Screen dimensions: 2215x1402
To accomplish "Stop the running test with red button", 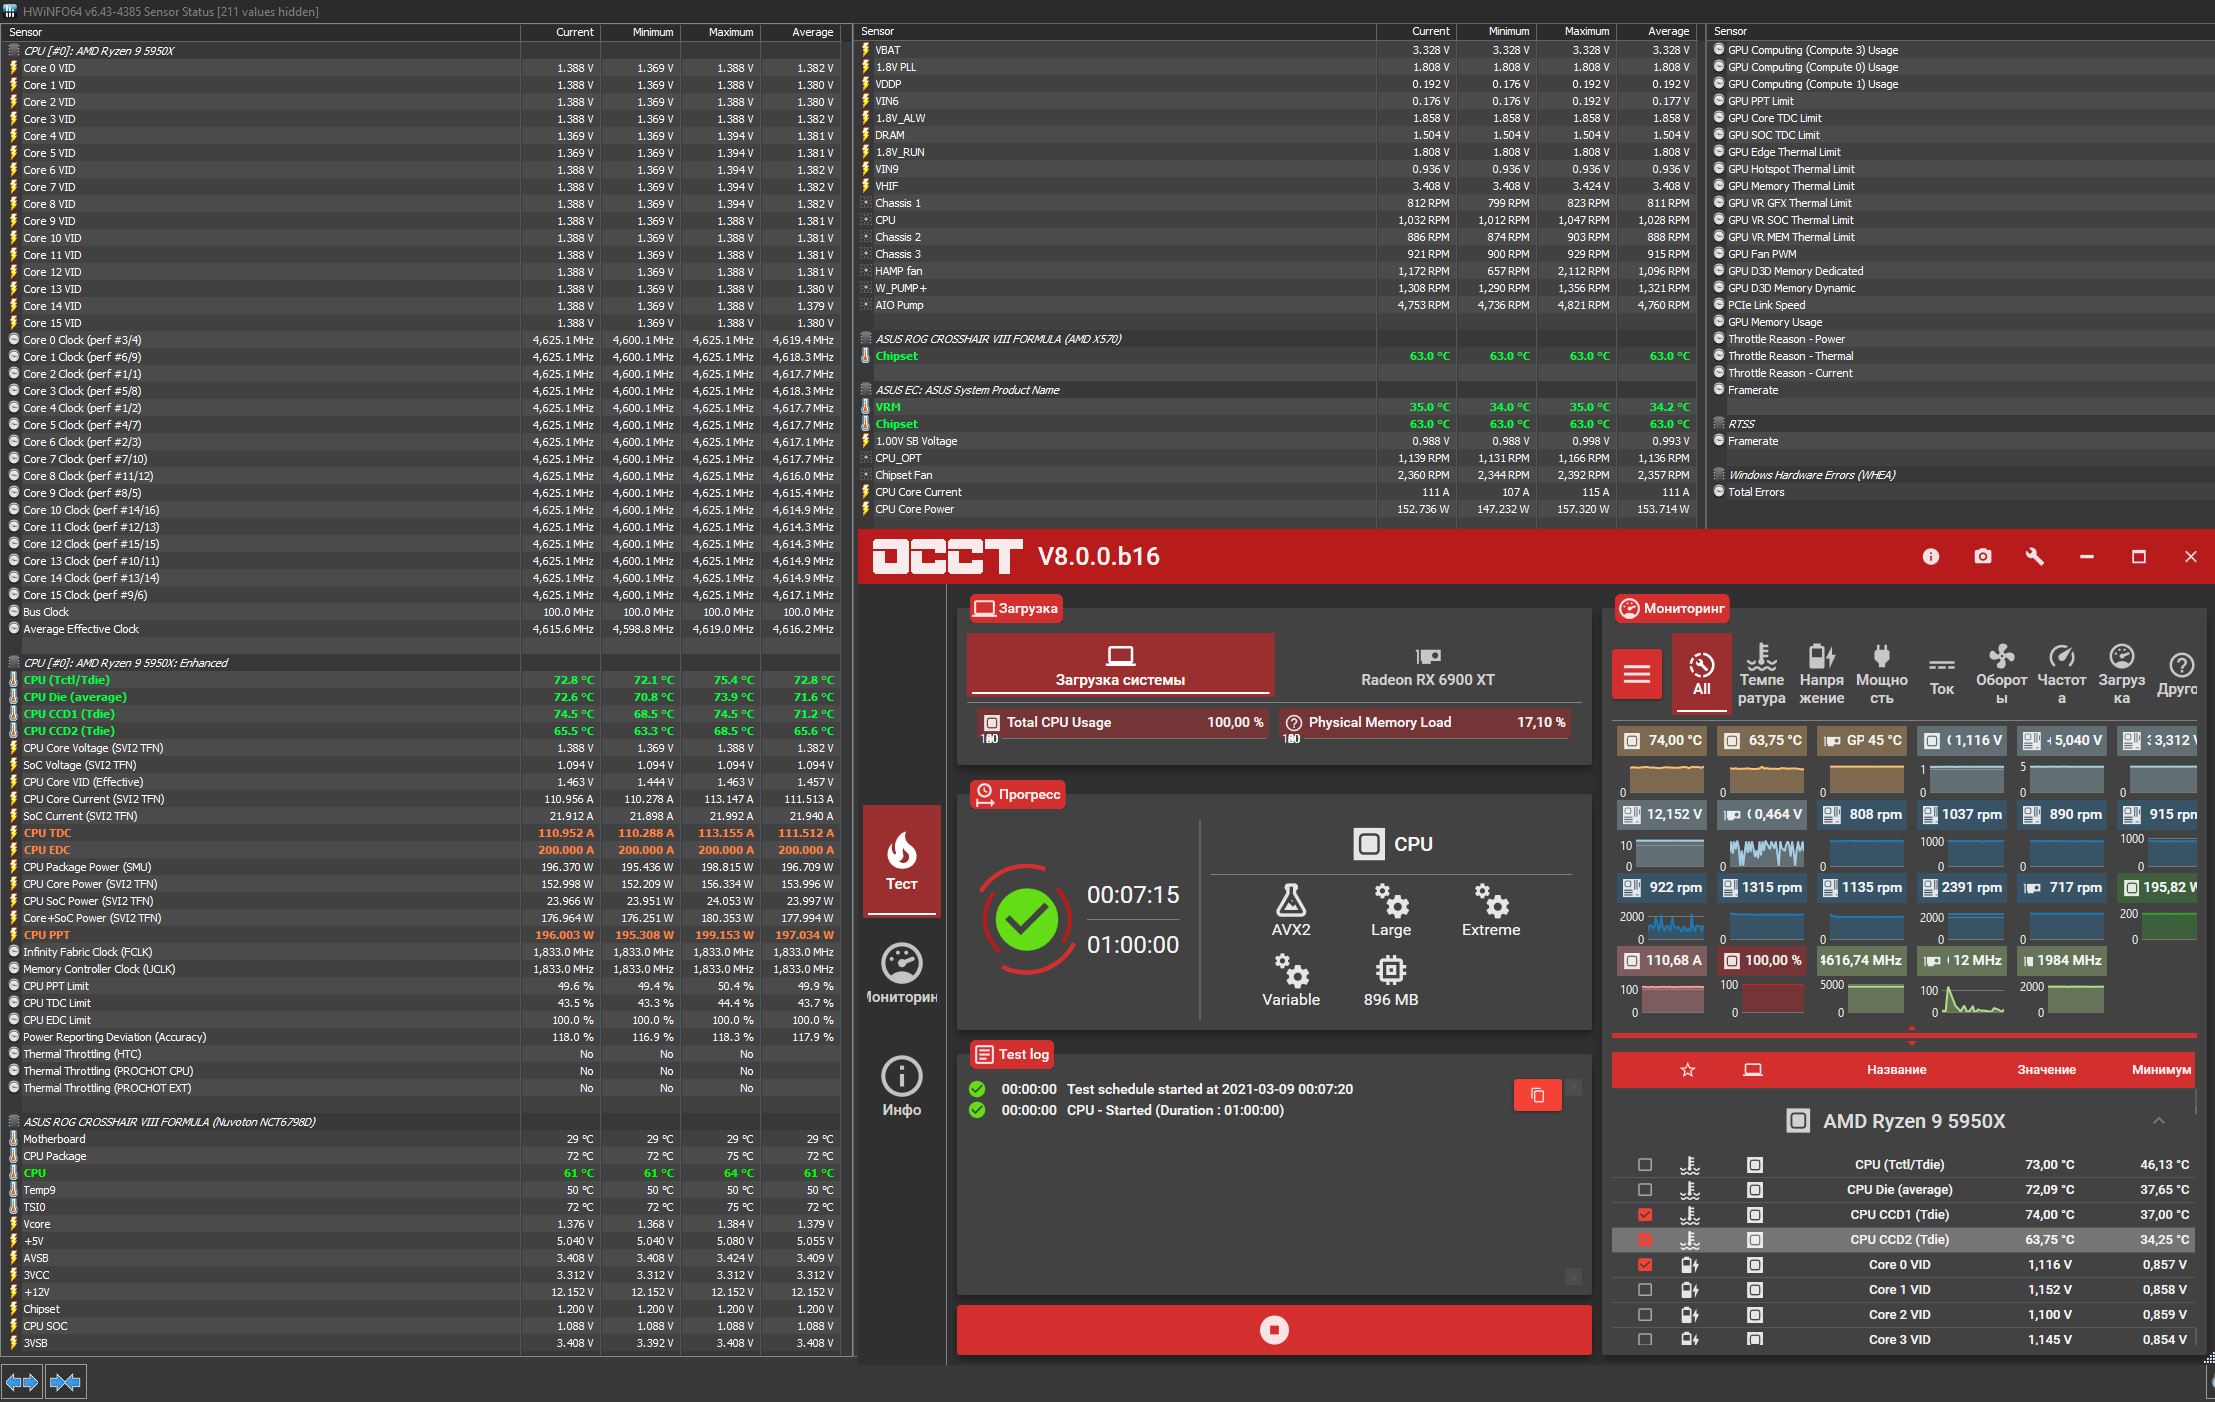I will (1273, 1330).
